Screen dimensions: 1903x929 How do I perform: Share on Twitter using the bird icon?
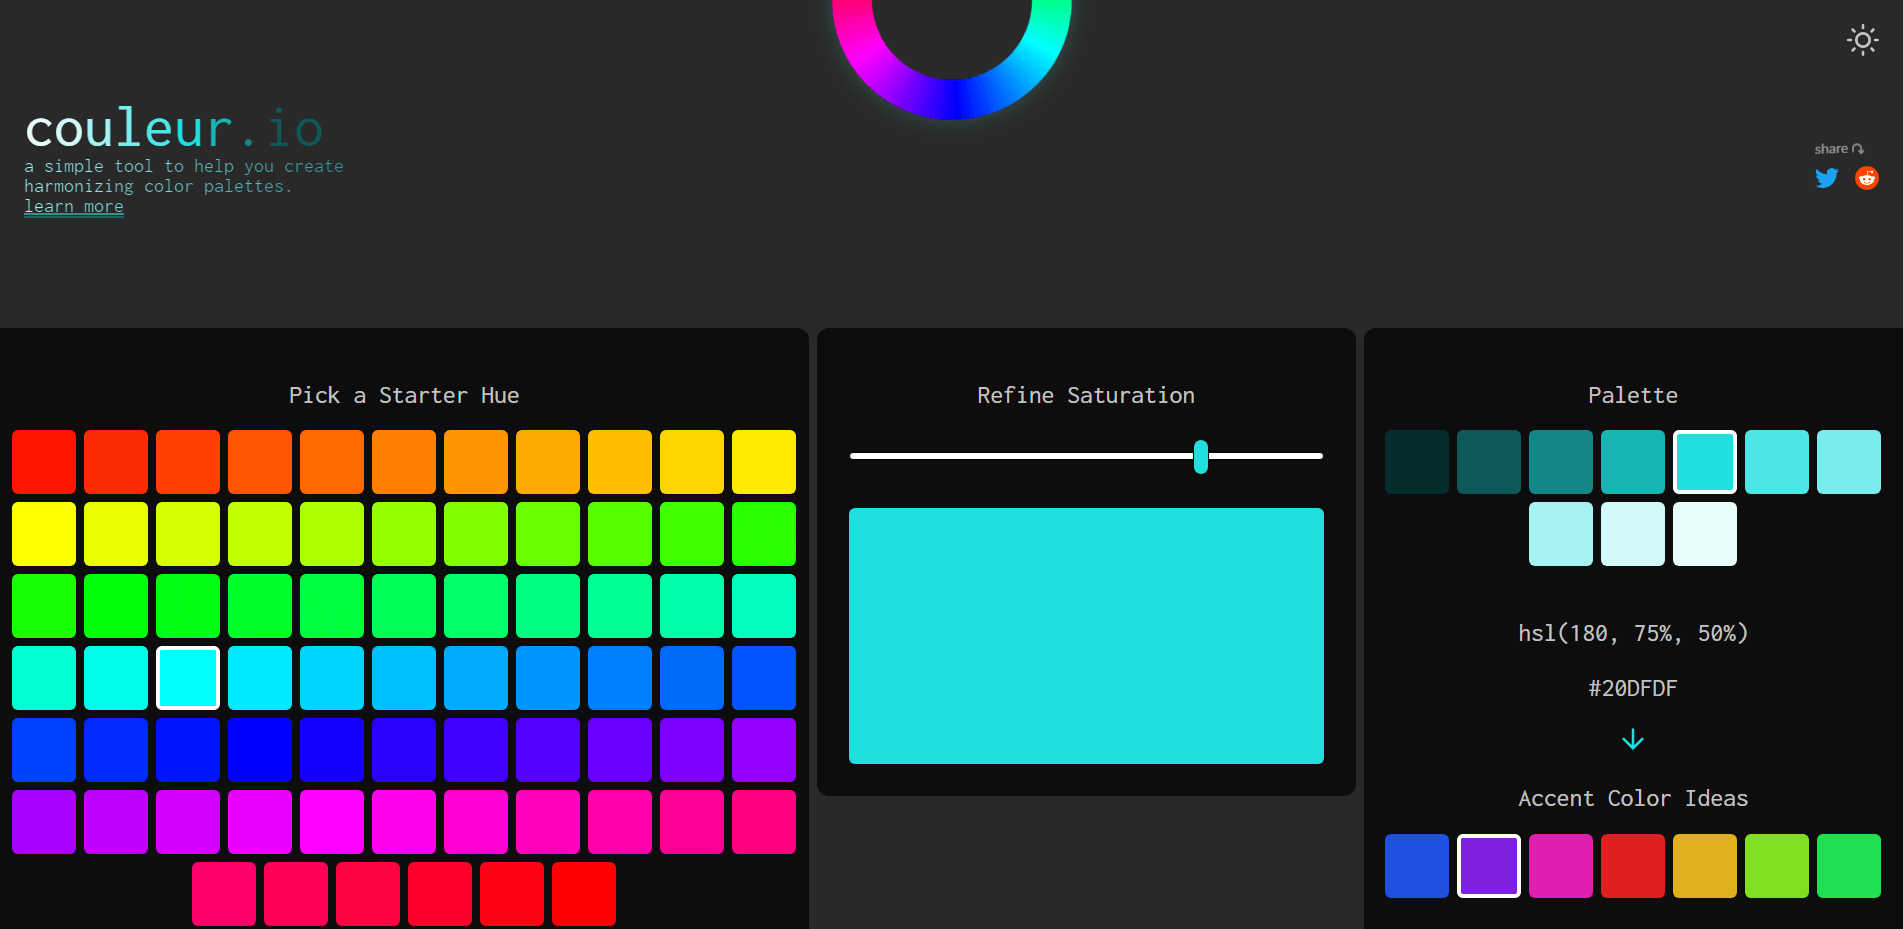point(1826,178)
